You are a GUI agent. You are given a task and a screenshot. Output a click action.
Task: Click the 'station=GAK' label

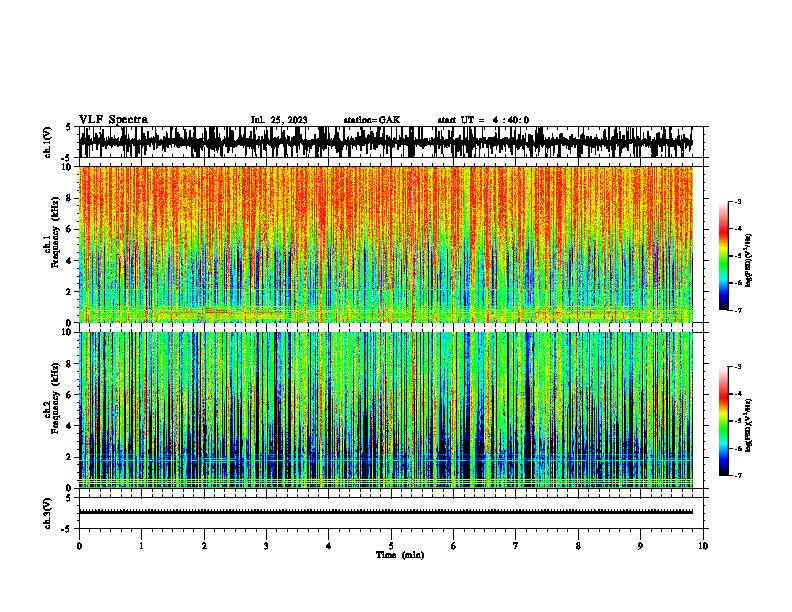[x=372, y=120]
